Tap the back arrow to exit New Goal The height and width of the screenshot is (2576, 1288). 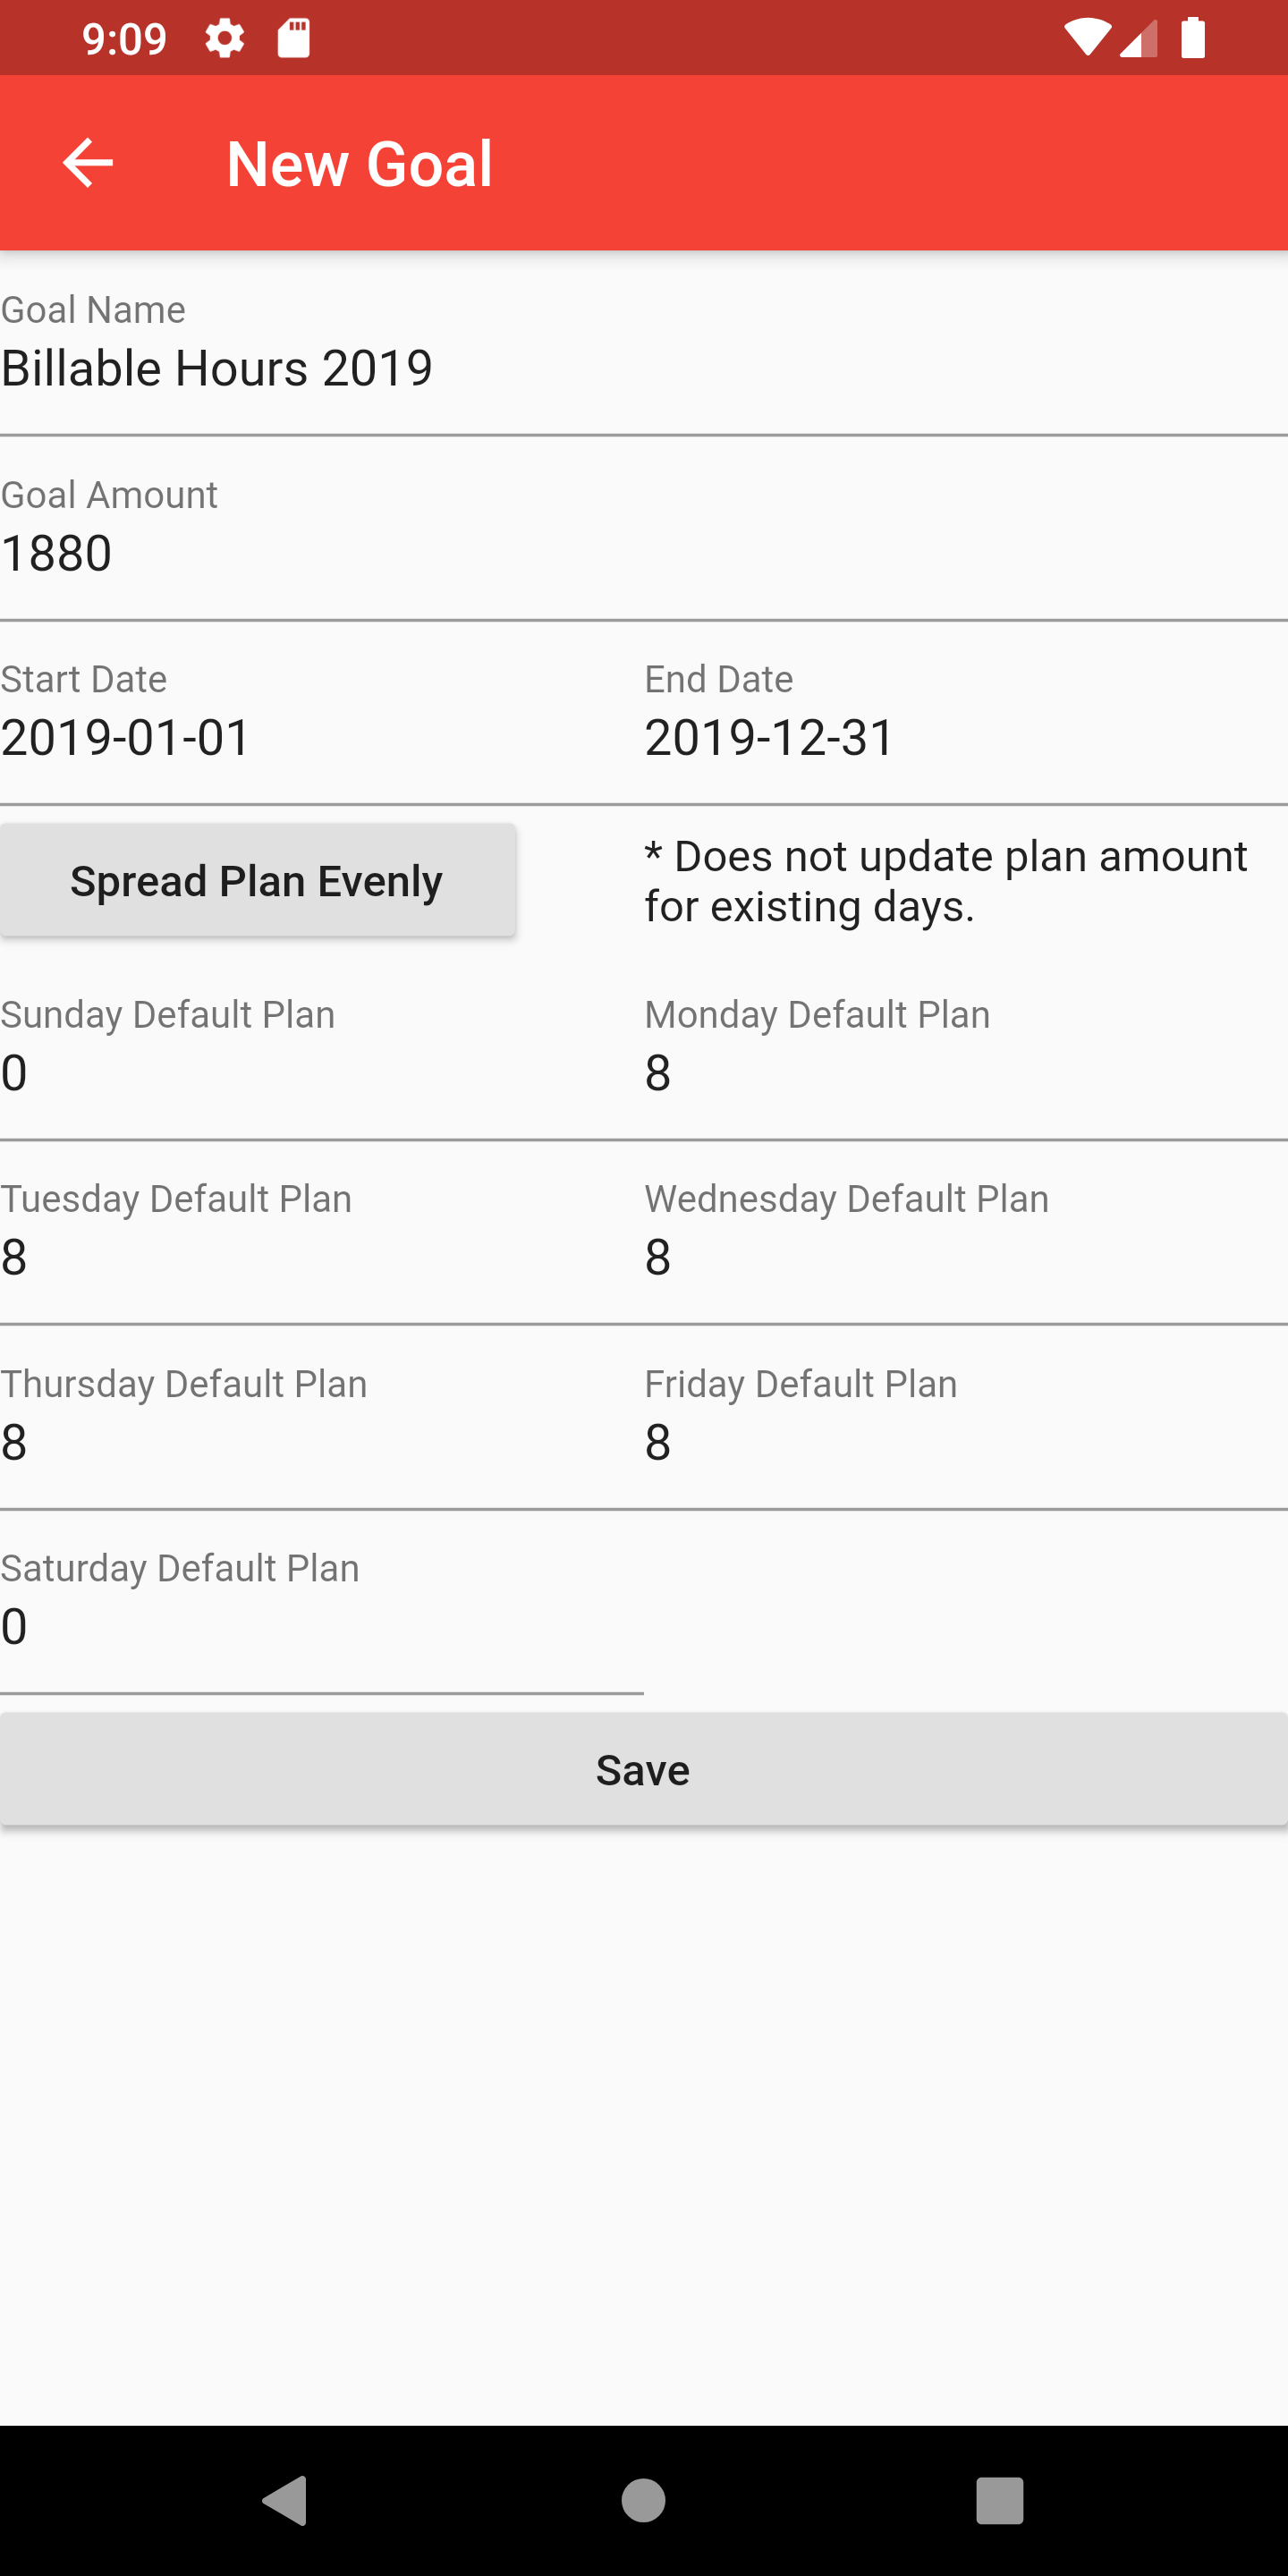[x=86, y=163]
